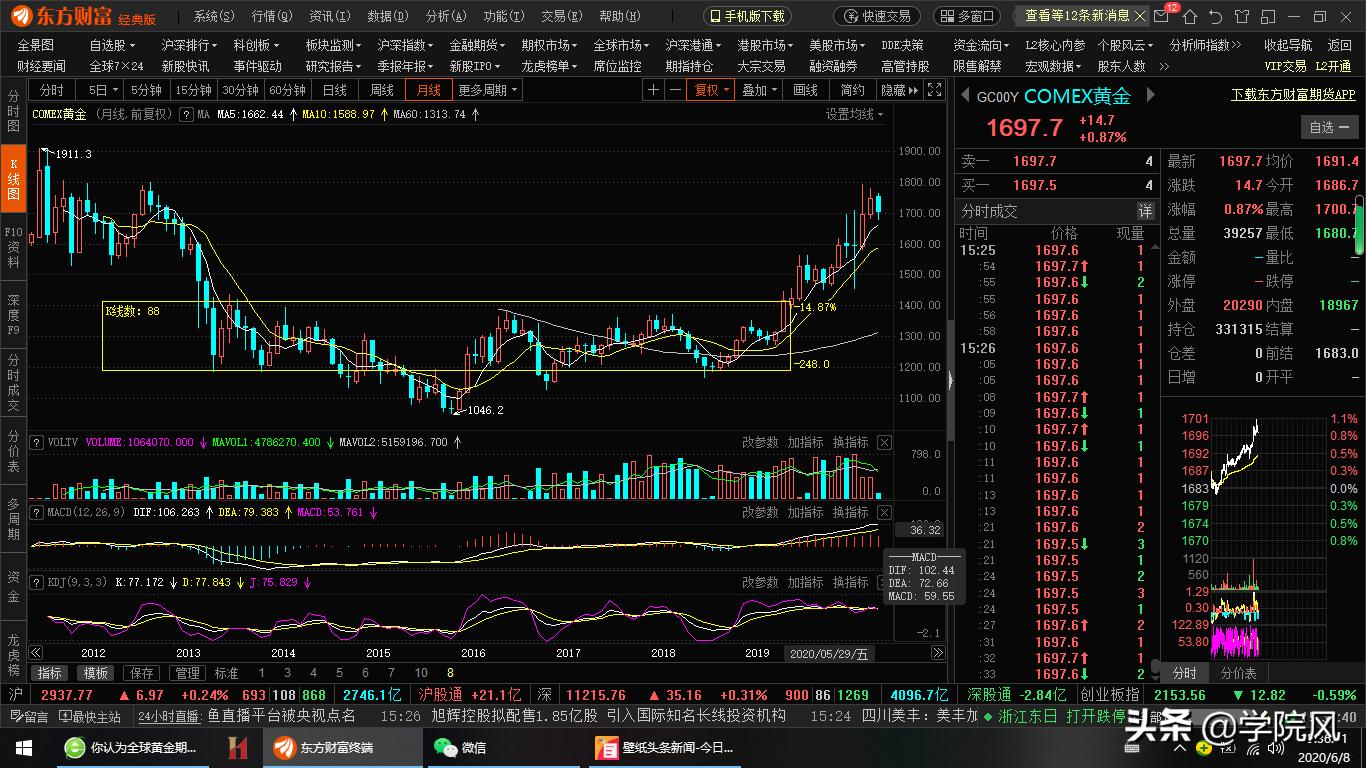The image size is (1366, 768).
Task: Close the MACD indicator panel
Action: [x=884, y=512]
